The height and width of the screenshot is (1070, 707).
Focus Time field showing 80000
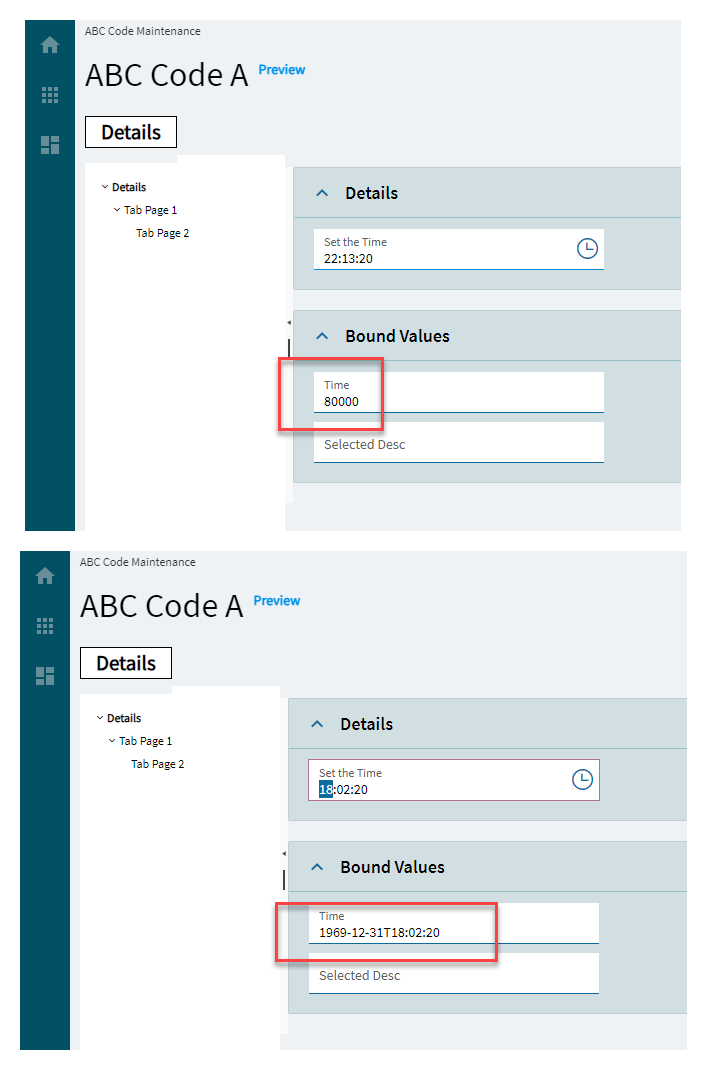coord(459,392)
